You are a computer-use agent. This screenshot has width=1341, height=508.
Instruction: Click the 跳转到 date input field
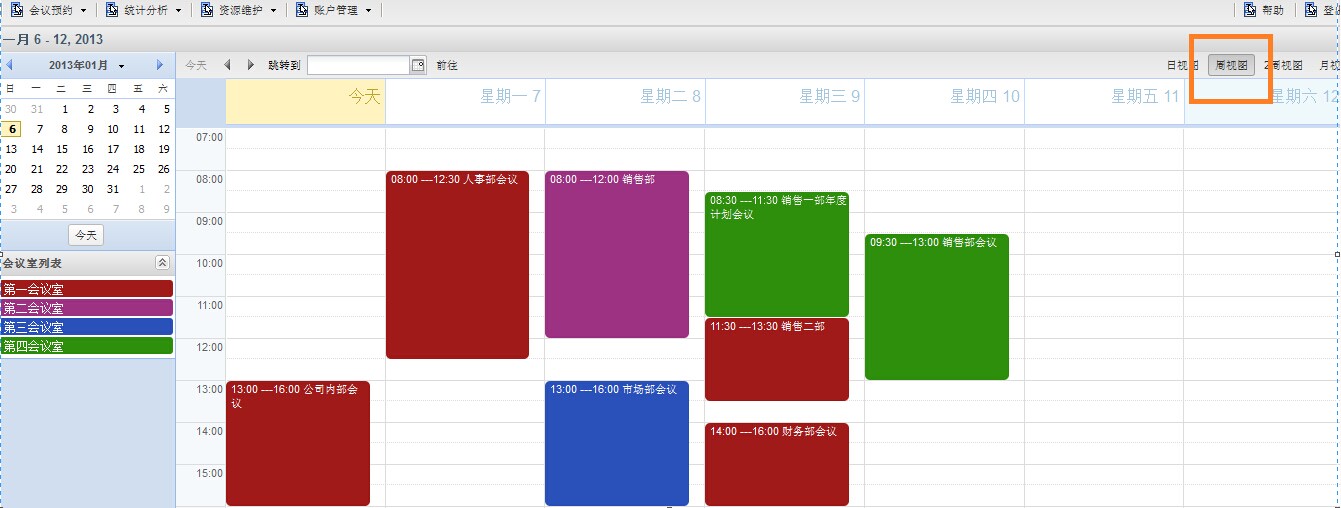[359, 65]
